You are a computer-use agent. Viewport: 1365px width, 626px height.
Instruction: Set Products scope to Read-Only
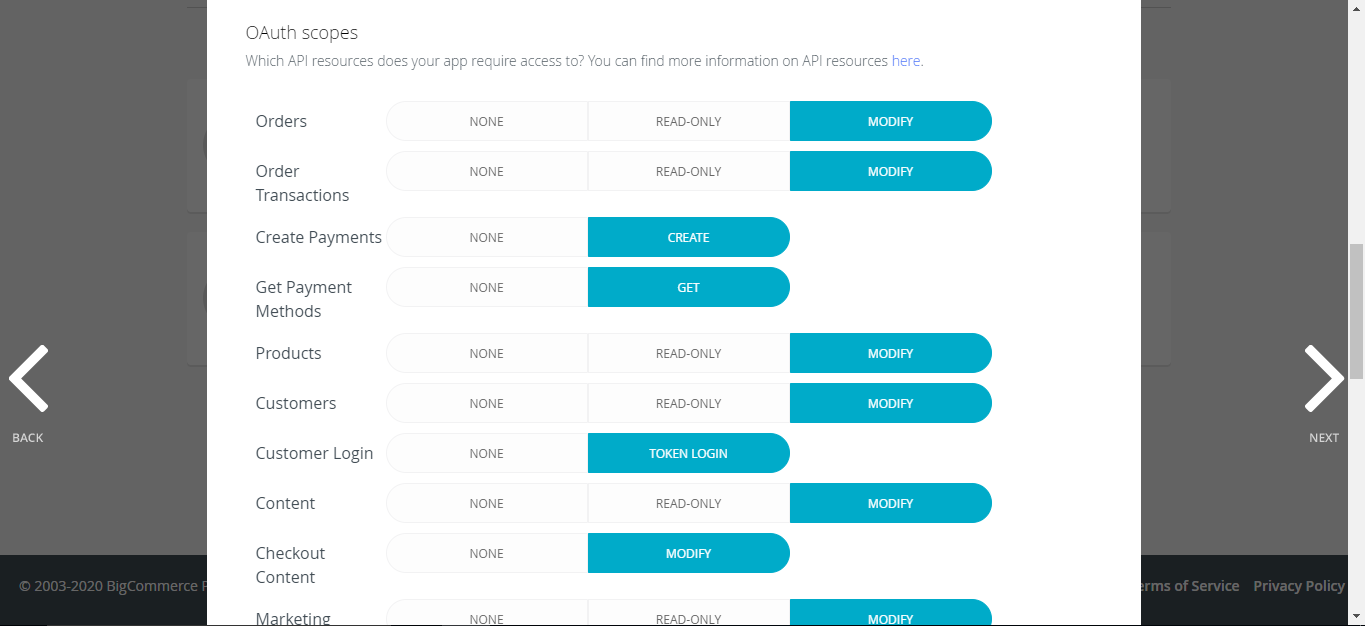688,353
